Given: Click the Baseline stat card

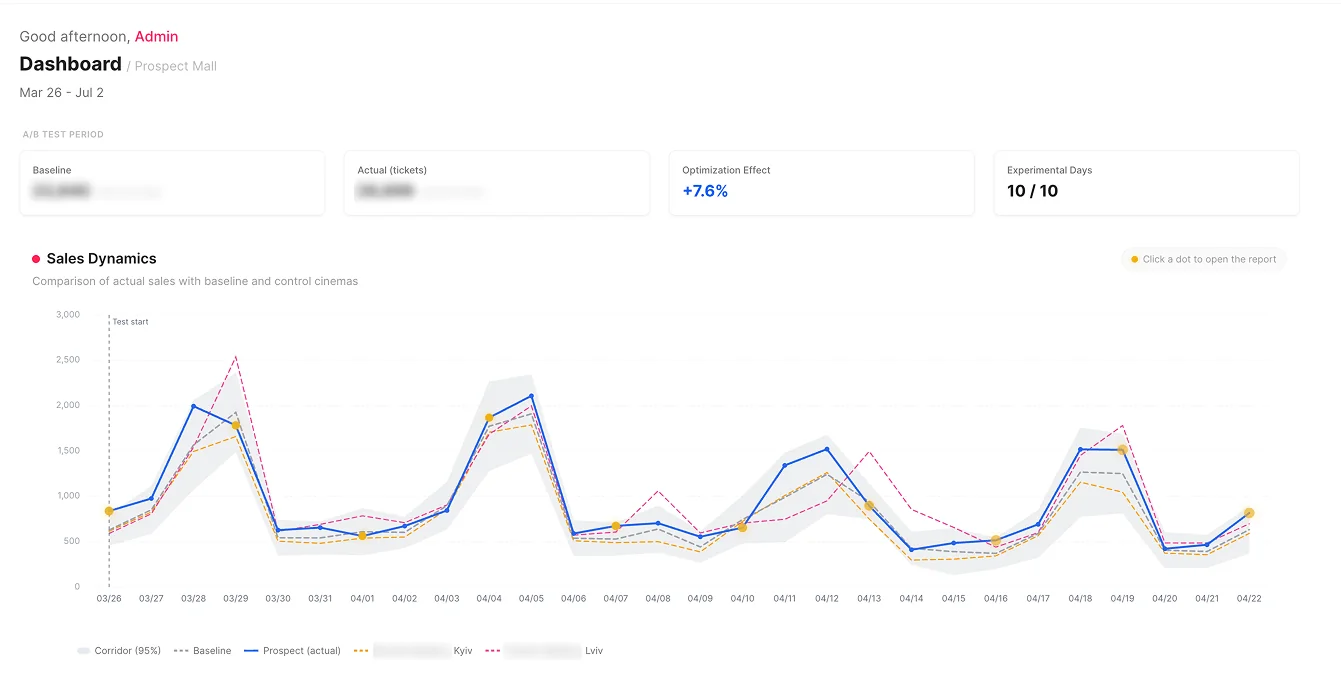Looking at the screenshot, I should pos(172,183).
